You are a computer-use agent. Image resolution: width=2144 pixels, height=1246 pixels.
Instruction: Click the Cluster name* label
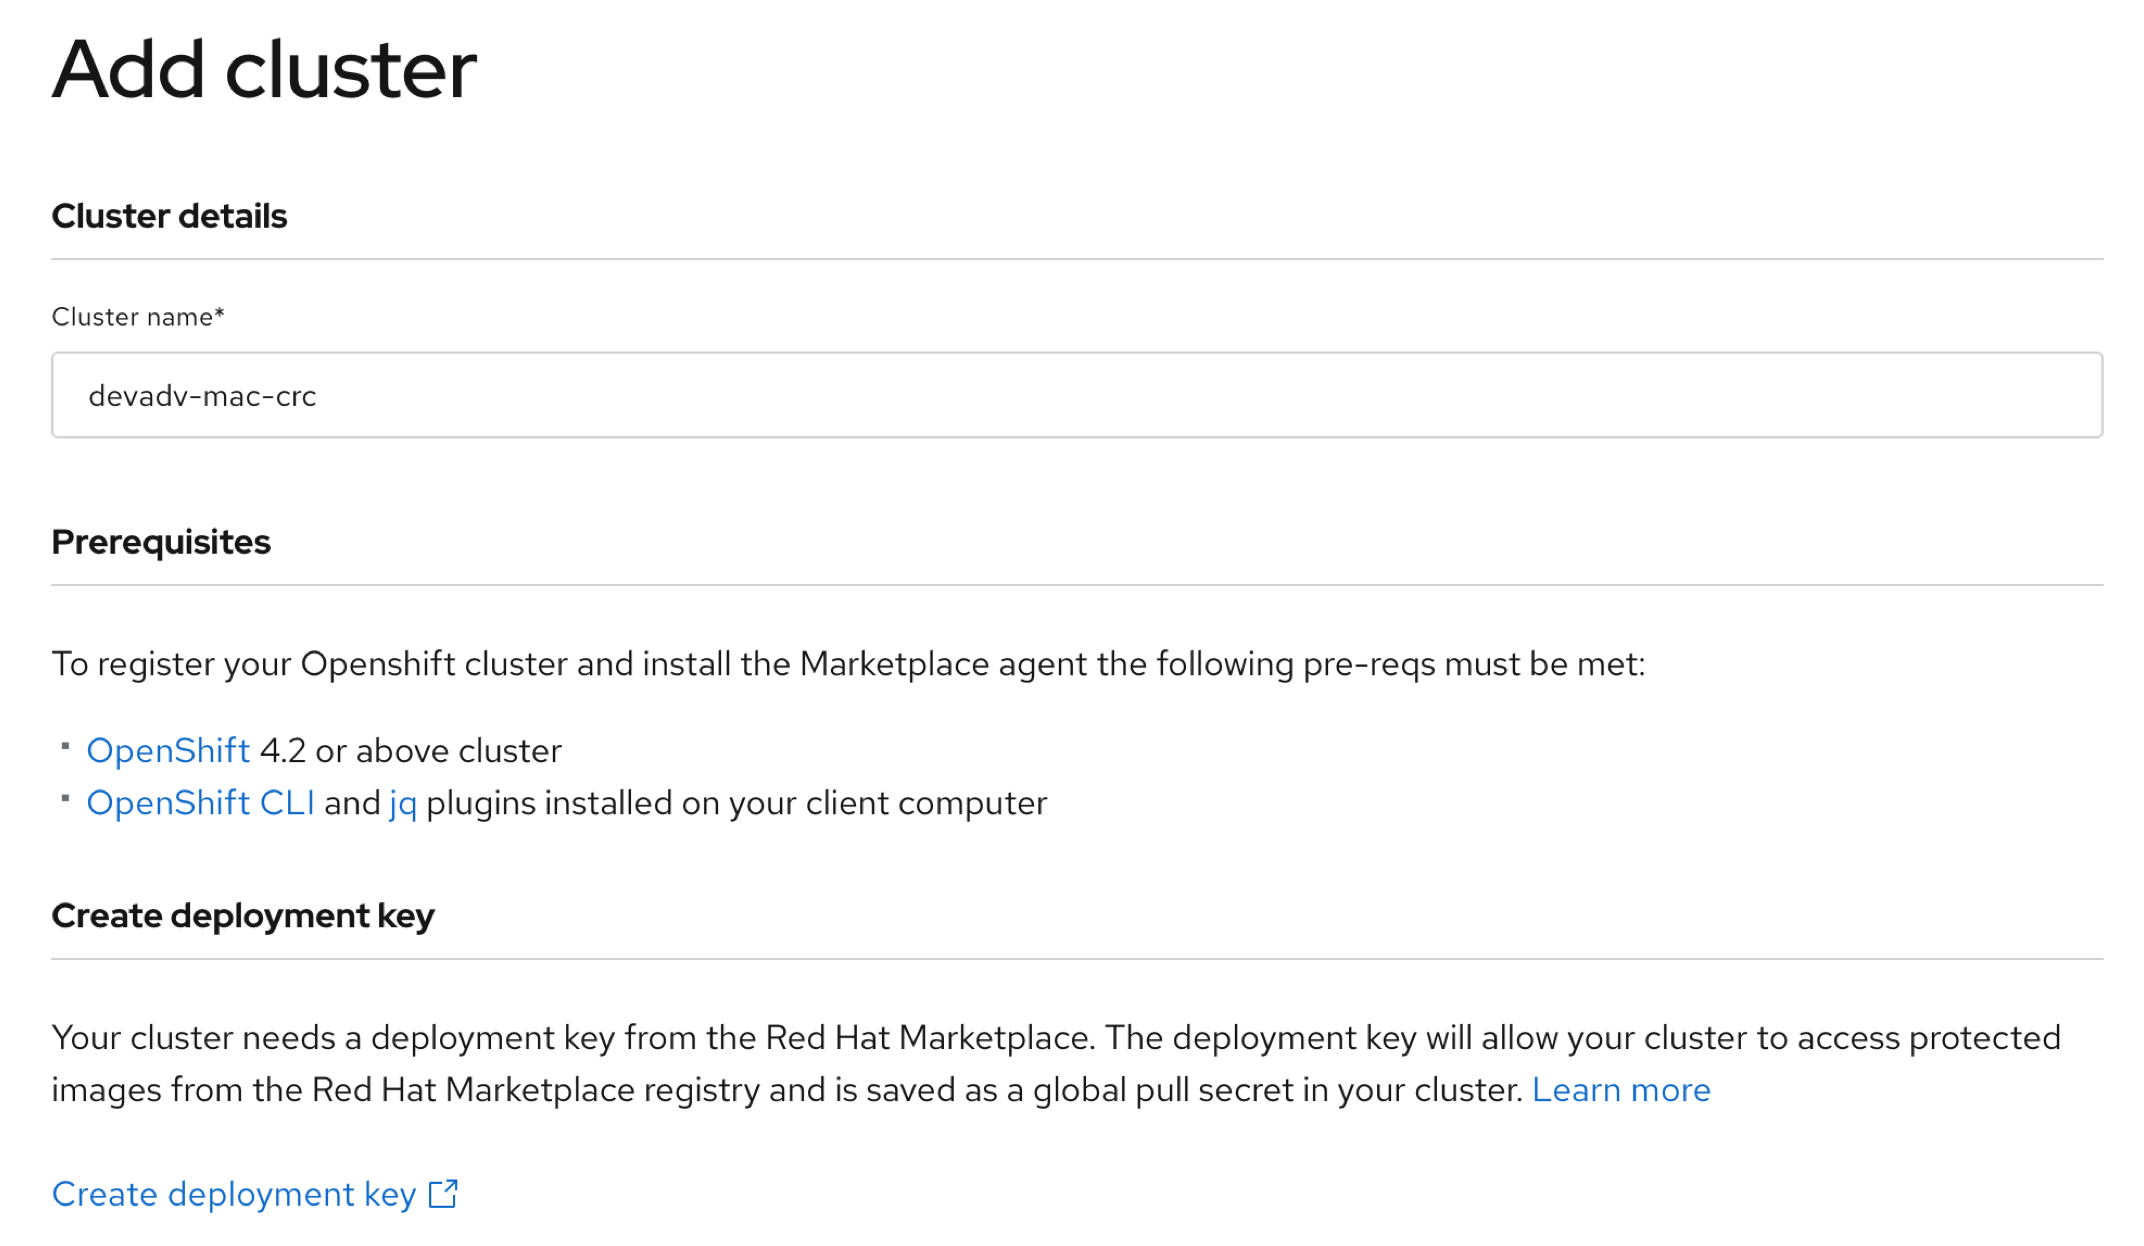pyautogui.click(x=138, y=317)
